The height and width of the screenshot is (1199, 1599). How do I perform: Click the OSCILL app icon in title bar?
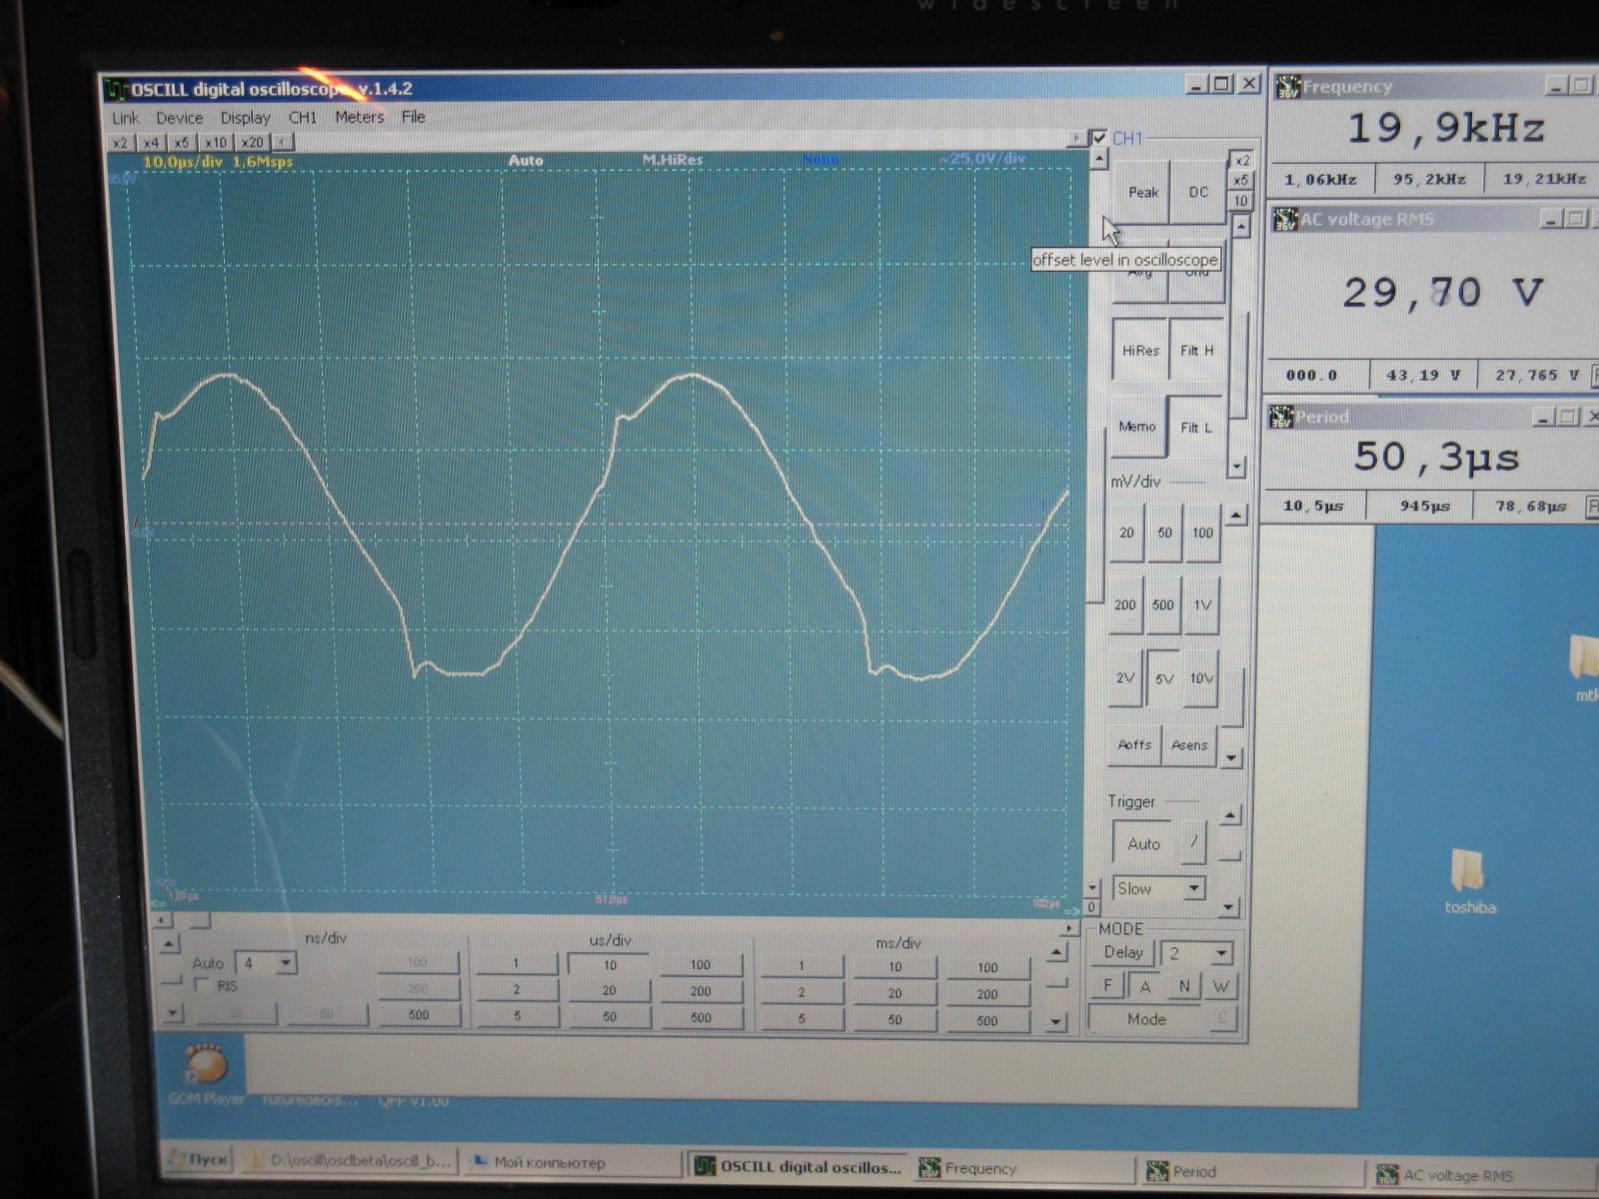tap(118, 89)
